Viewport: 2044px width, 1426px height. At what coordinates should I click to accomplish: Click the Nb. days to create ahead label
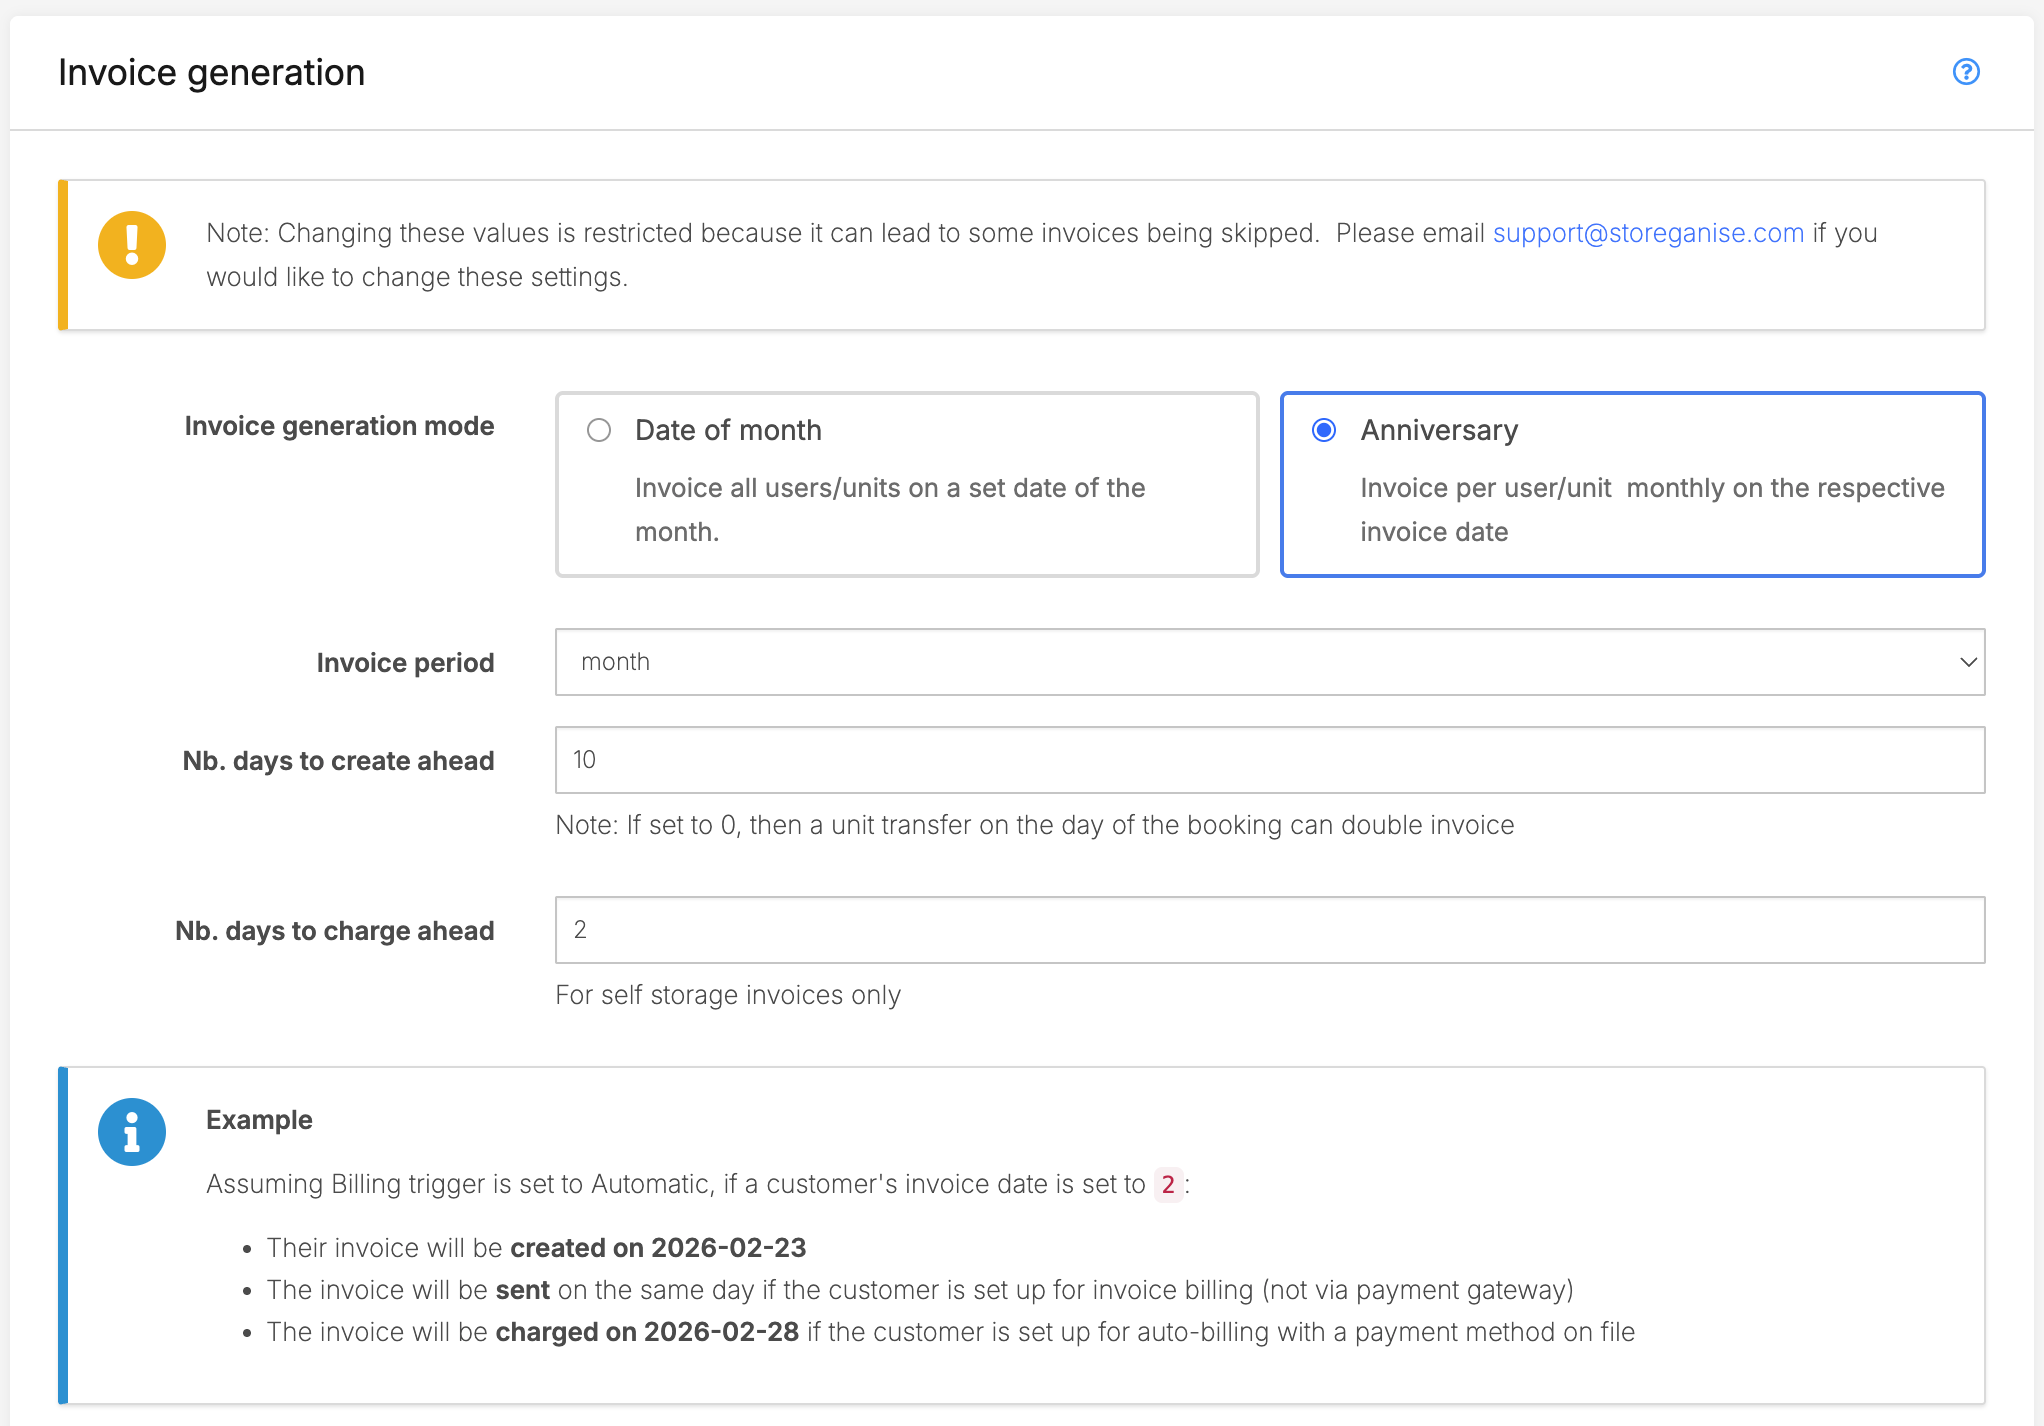click(x=338, y=761)
